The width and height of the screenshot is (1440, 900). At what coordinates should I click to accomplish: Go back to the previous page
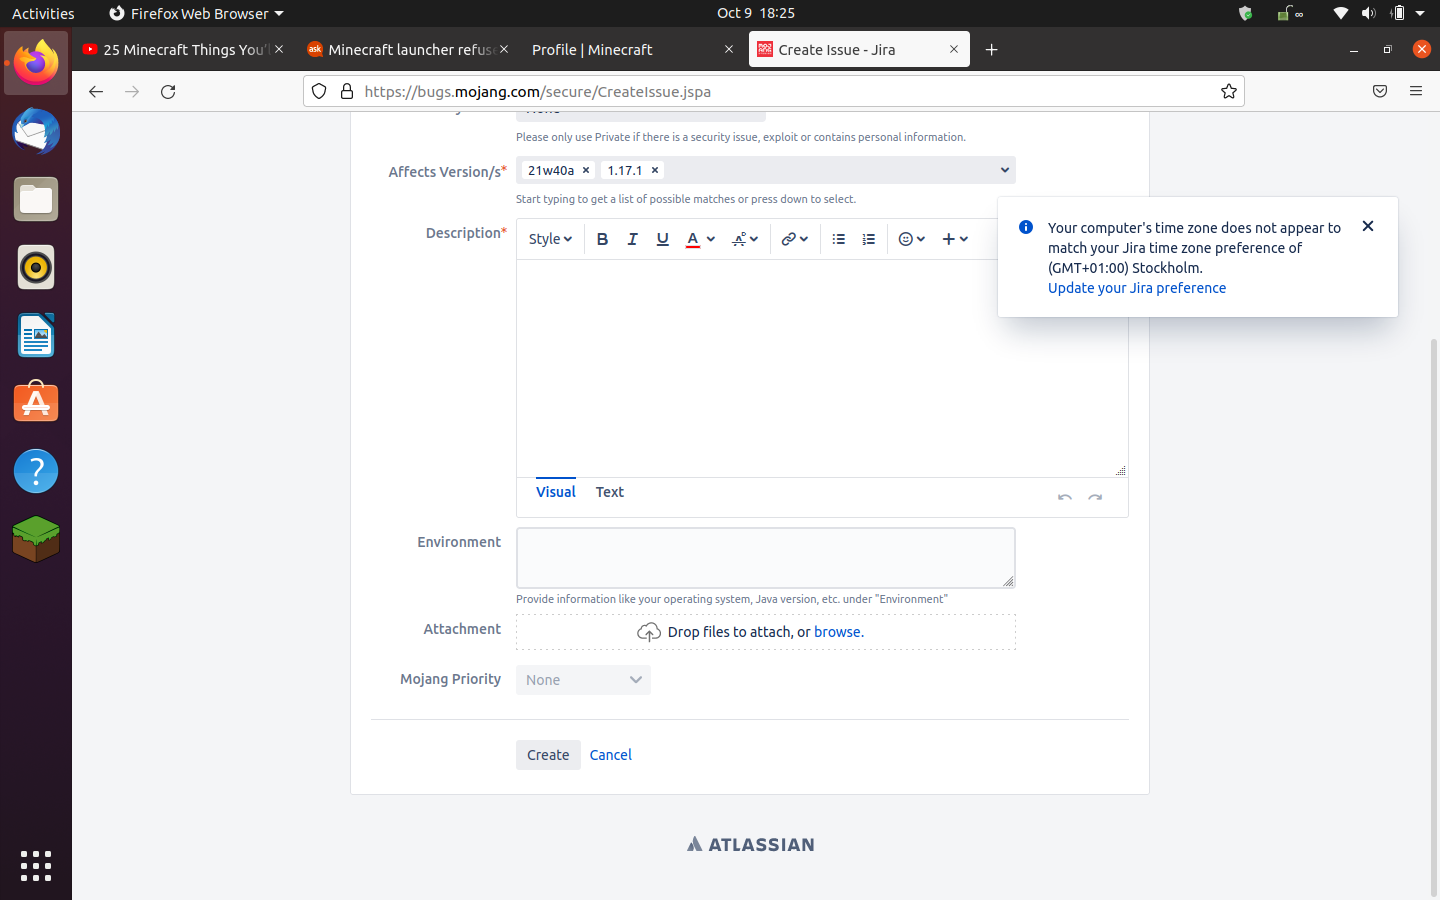point(96,91)
